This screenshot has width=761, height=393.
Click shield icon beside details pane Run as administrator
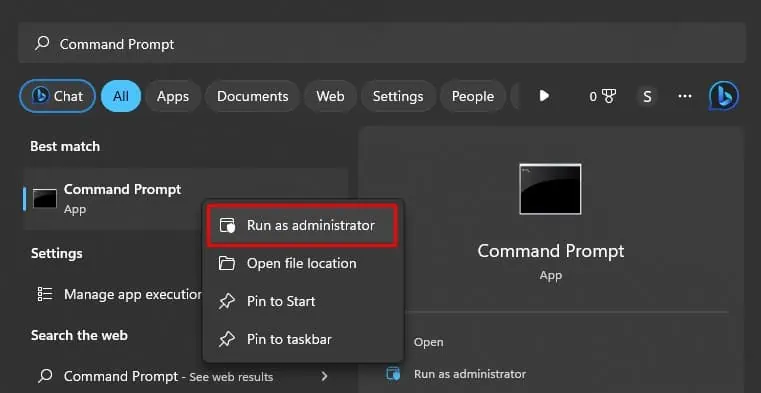(393, 374)
